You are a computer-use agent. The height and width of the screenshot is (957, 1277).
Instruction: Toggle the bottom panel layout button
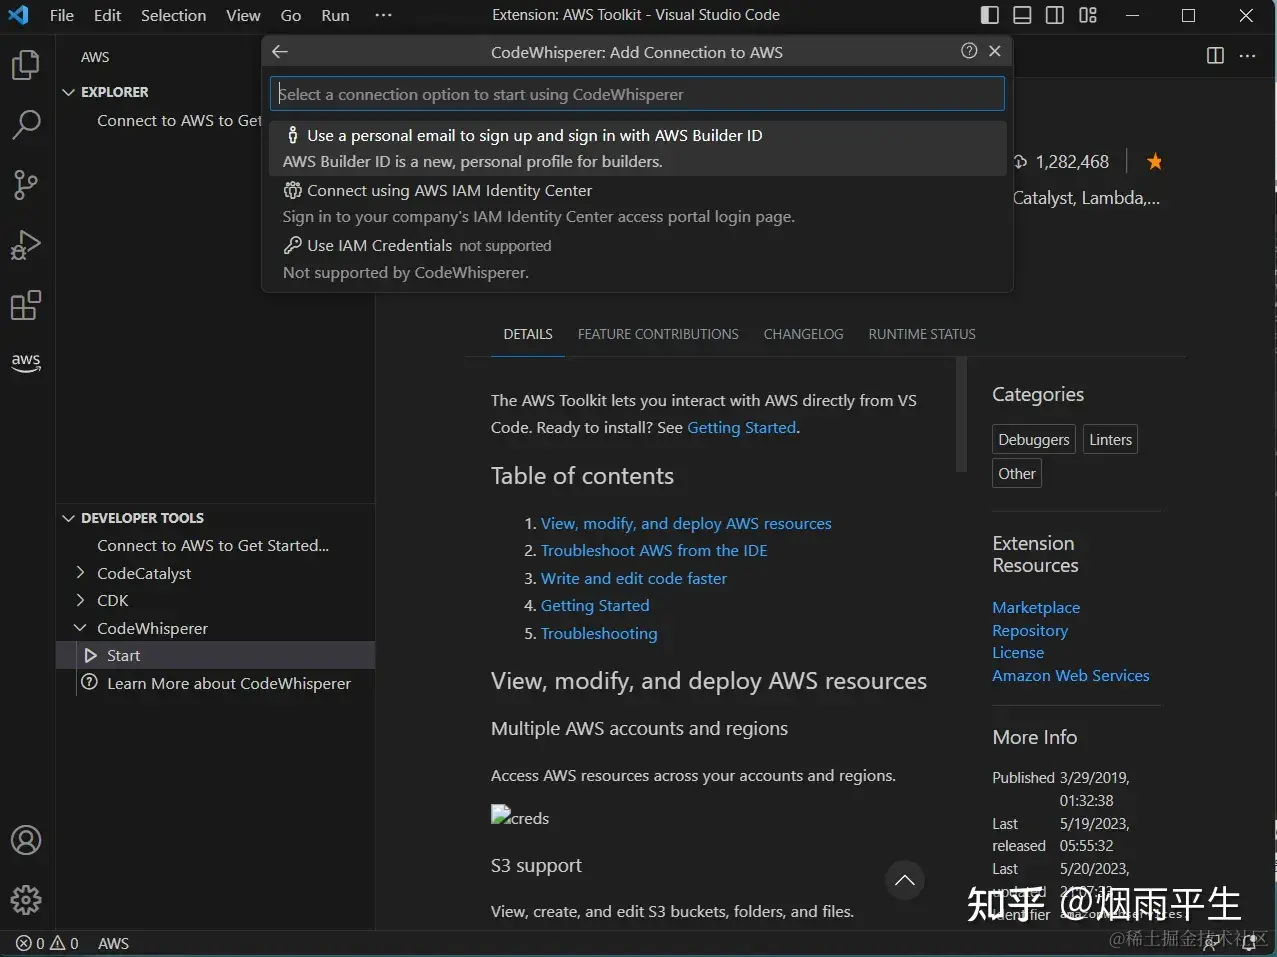pos(1022,15)
